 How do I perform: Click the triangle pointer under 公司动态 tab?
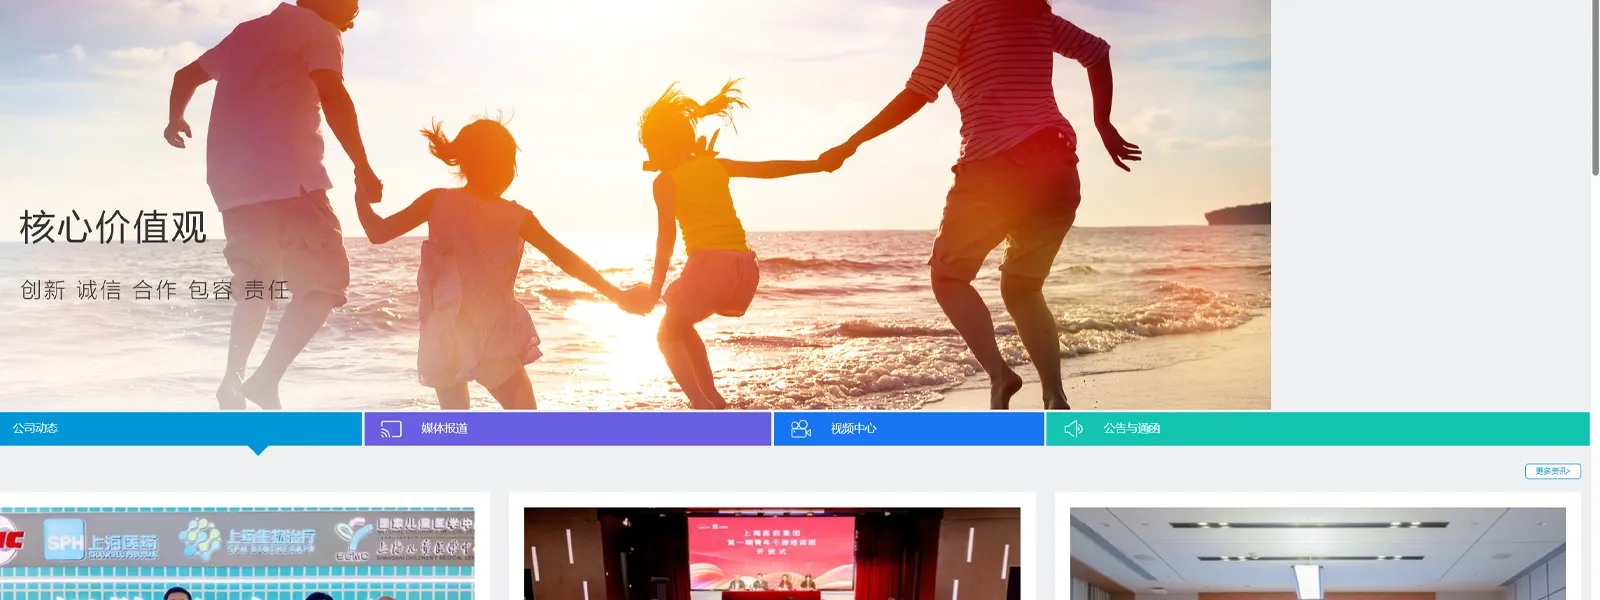[258, 451]
